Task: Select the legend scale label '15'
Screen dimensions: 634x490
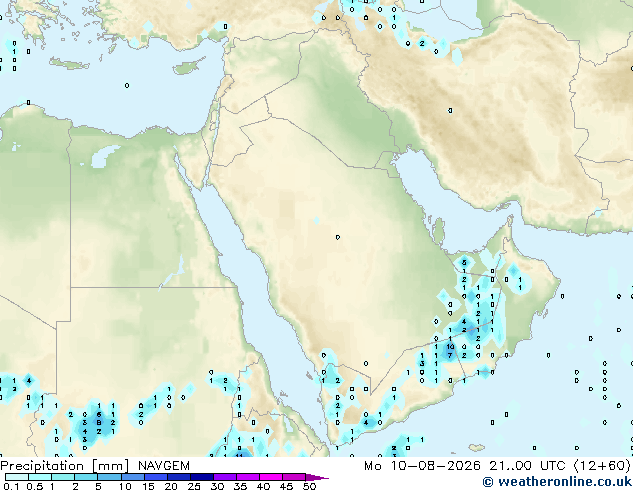Action: [148, 486]
